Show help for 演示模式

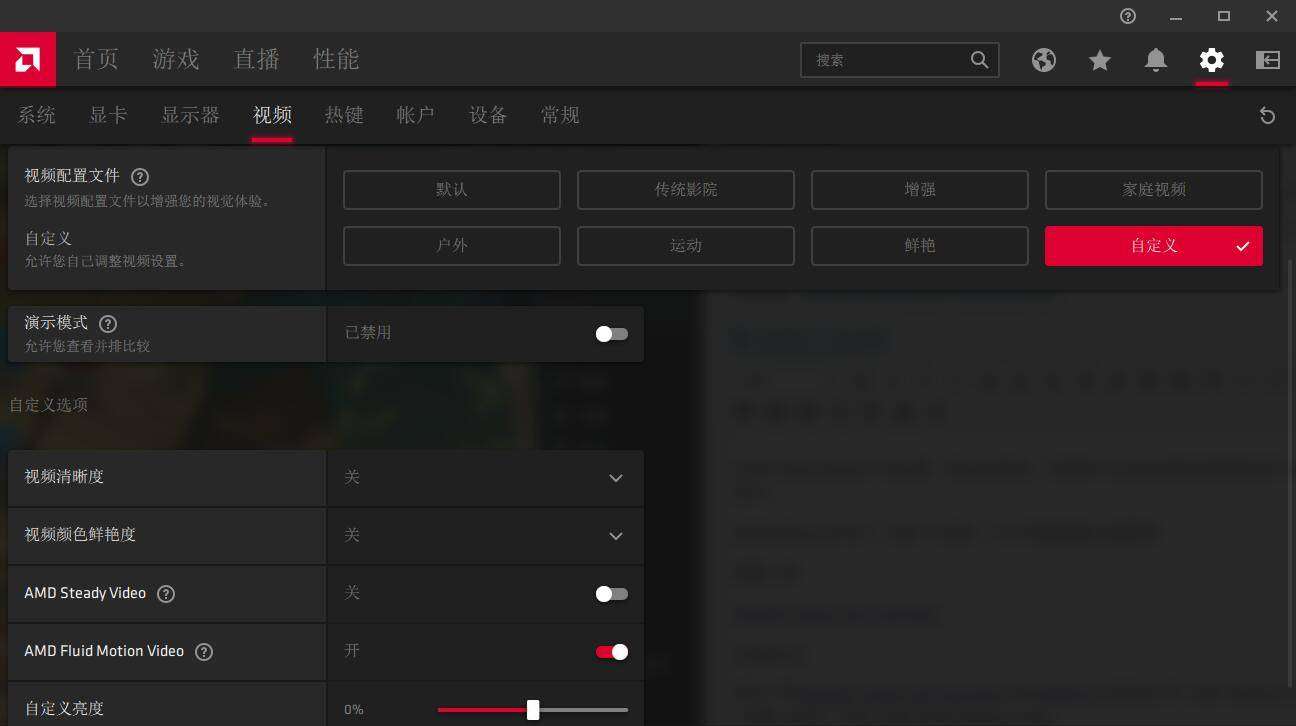point(108,324)
